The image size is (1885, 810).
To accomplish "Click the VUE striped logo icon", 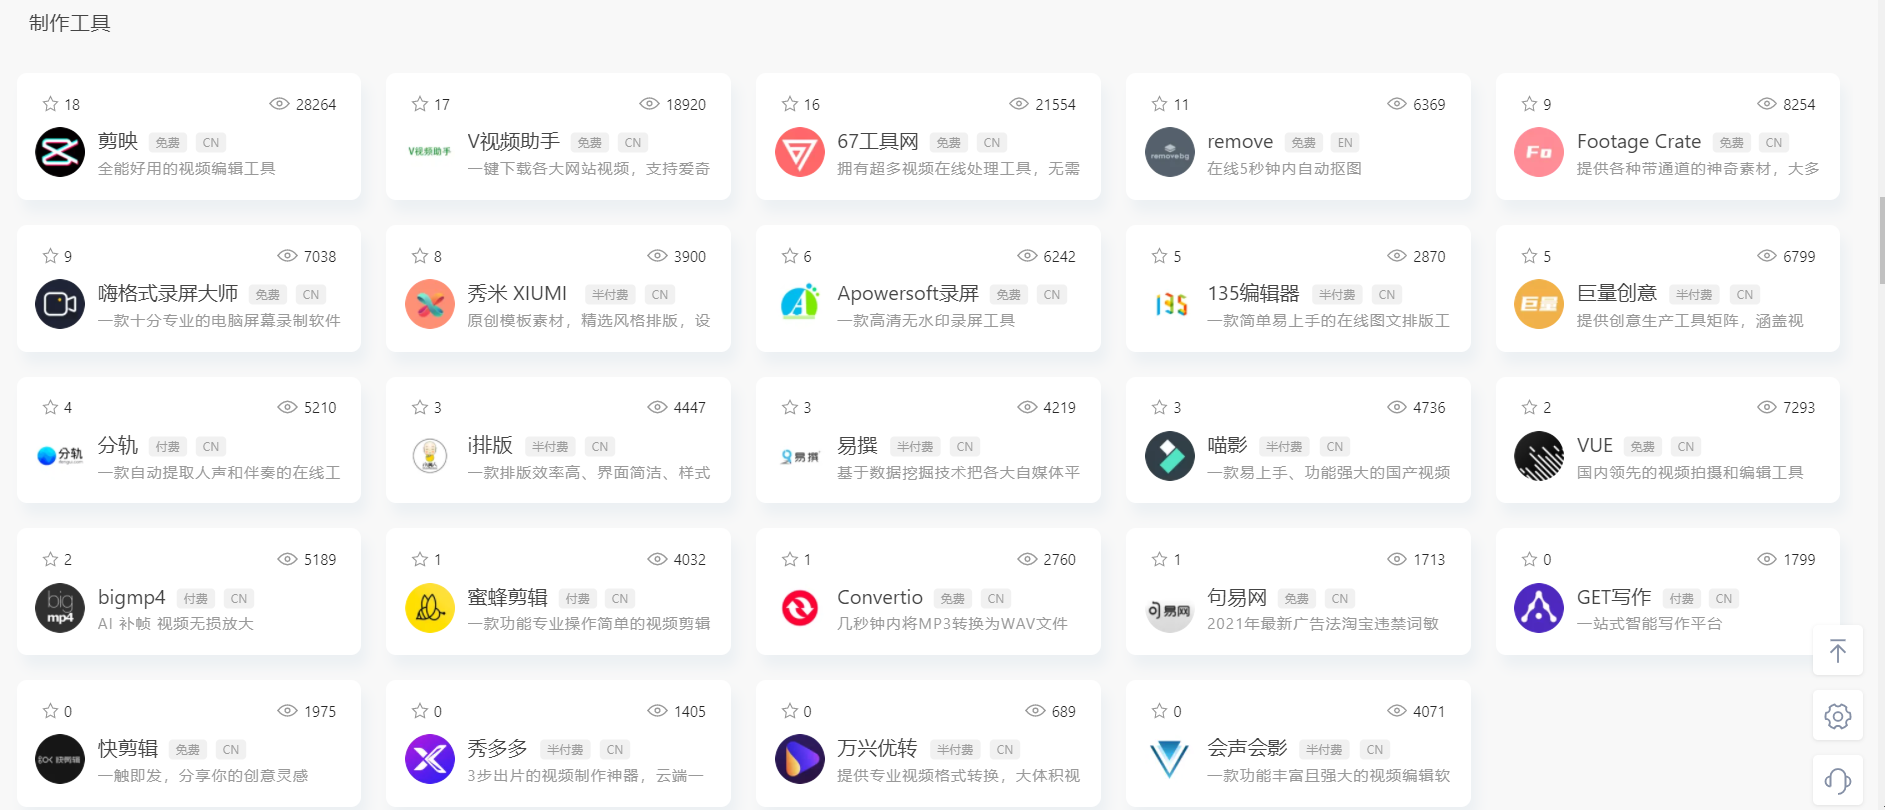I will [1539, 456].
